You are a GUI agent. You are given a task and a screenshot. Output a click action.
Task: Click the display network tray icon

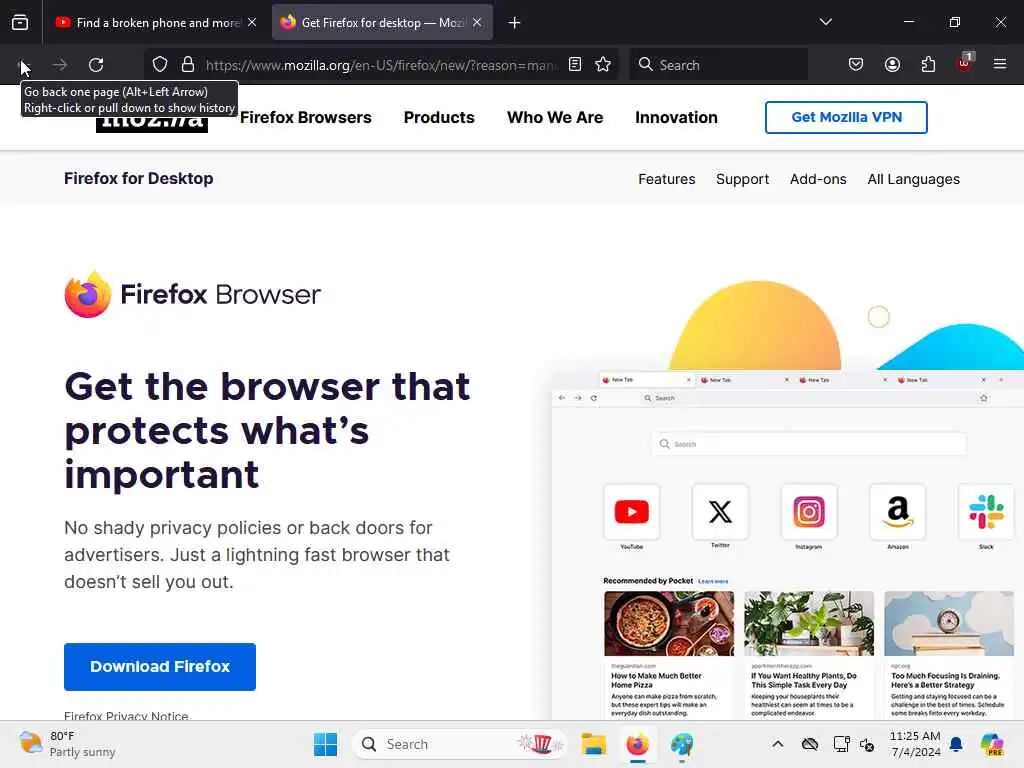click(x=841, y=744)
